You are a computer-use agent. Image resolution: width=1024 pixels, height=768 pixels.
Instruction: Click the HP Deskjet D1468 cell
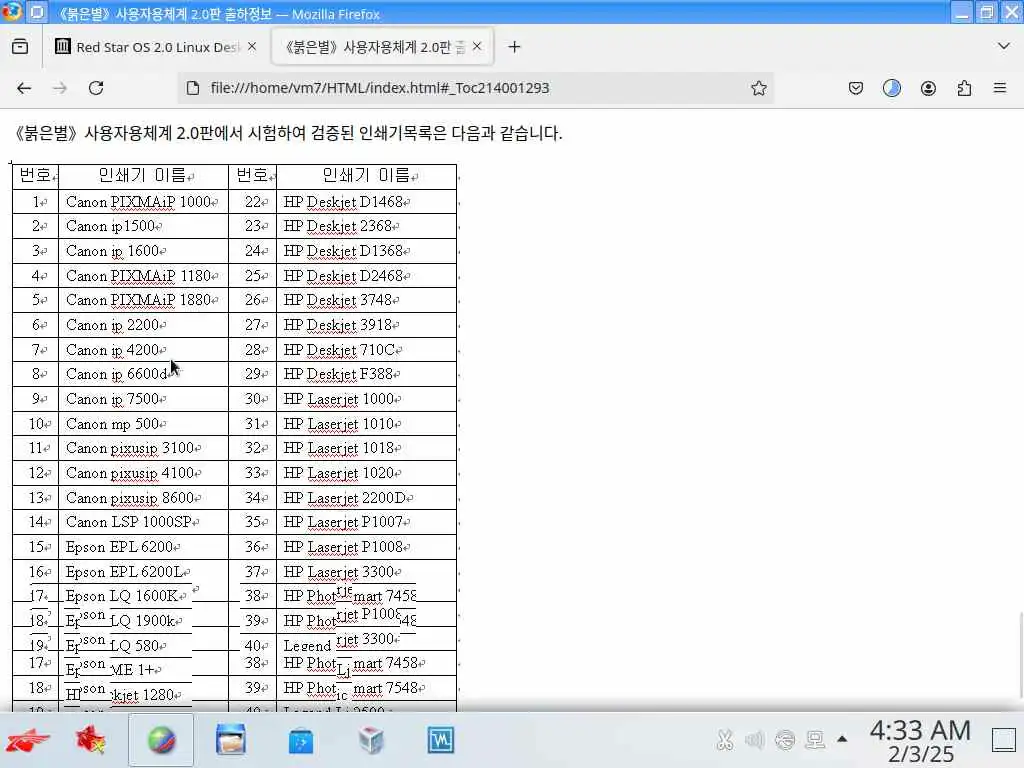[366, 202]
